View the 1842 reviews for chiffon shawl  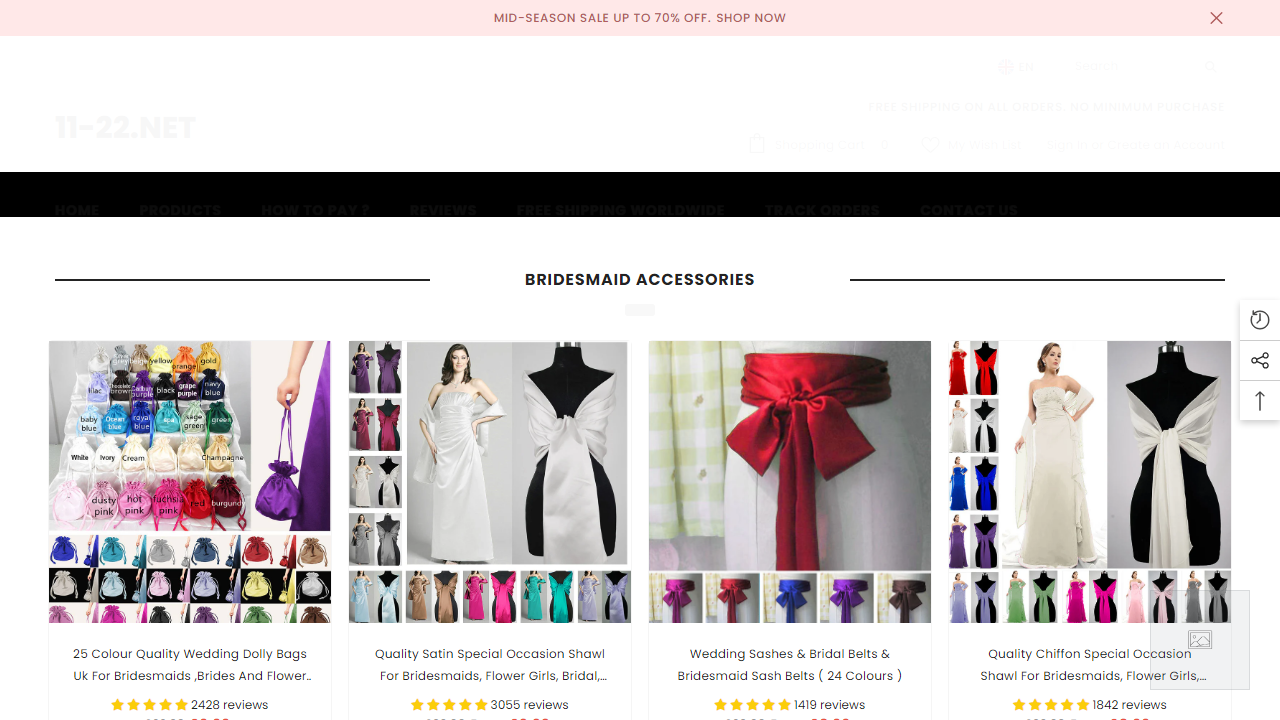[1129, 705]
